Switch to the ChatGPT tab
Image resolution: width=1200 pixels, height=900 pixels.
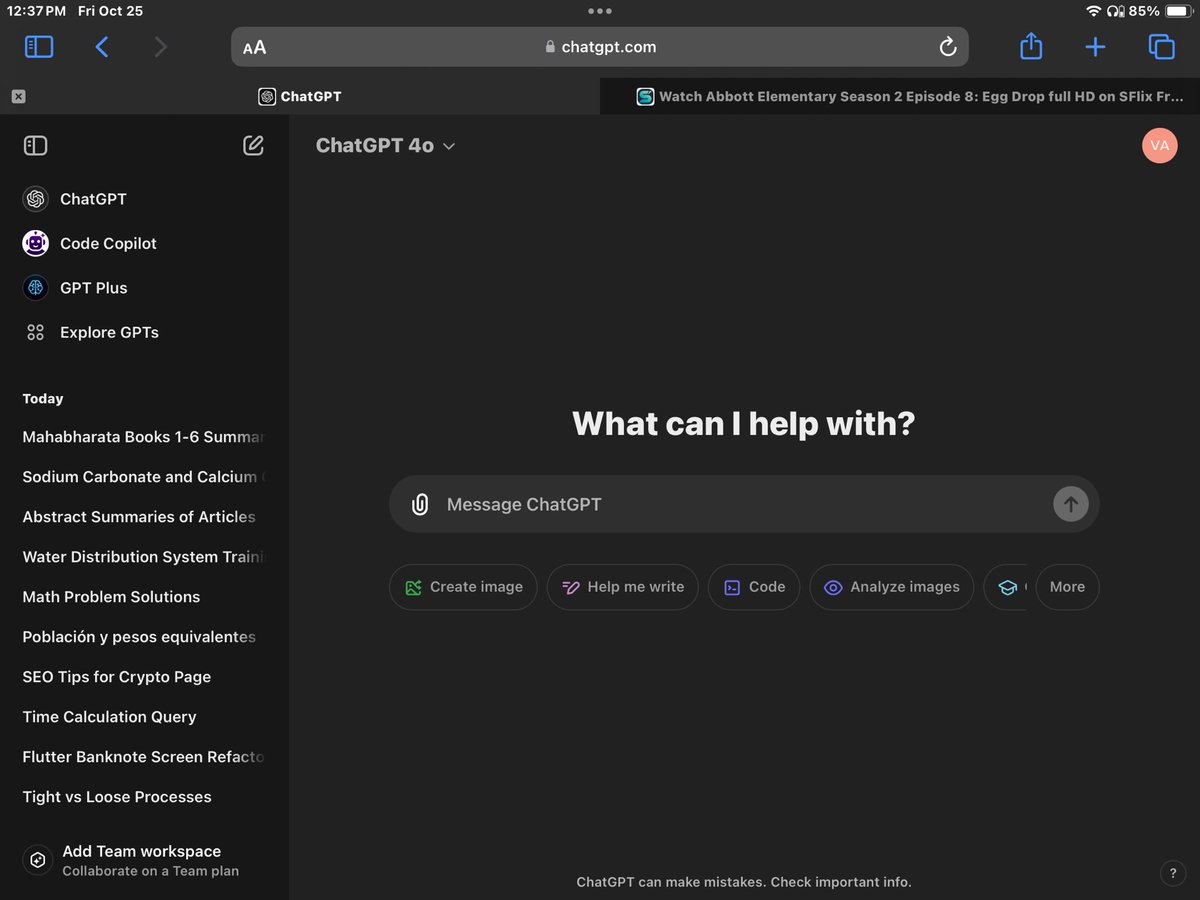tap(299, 97)
